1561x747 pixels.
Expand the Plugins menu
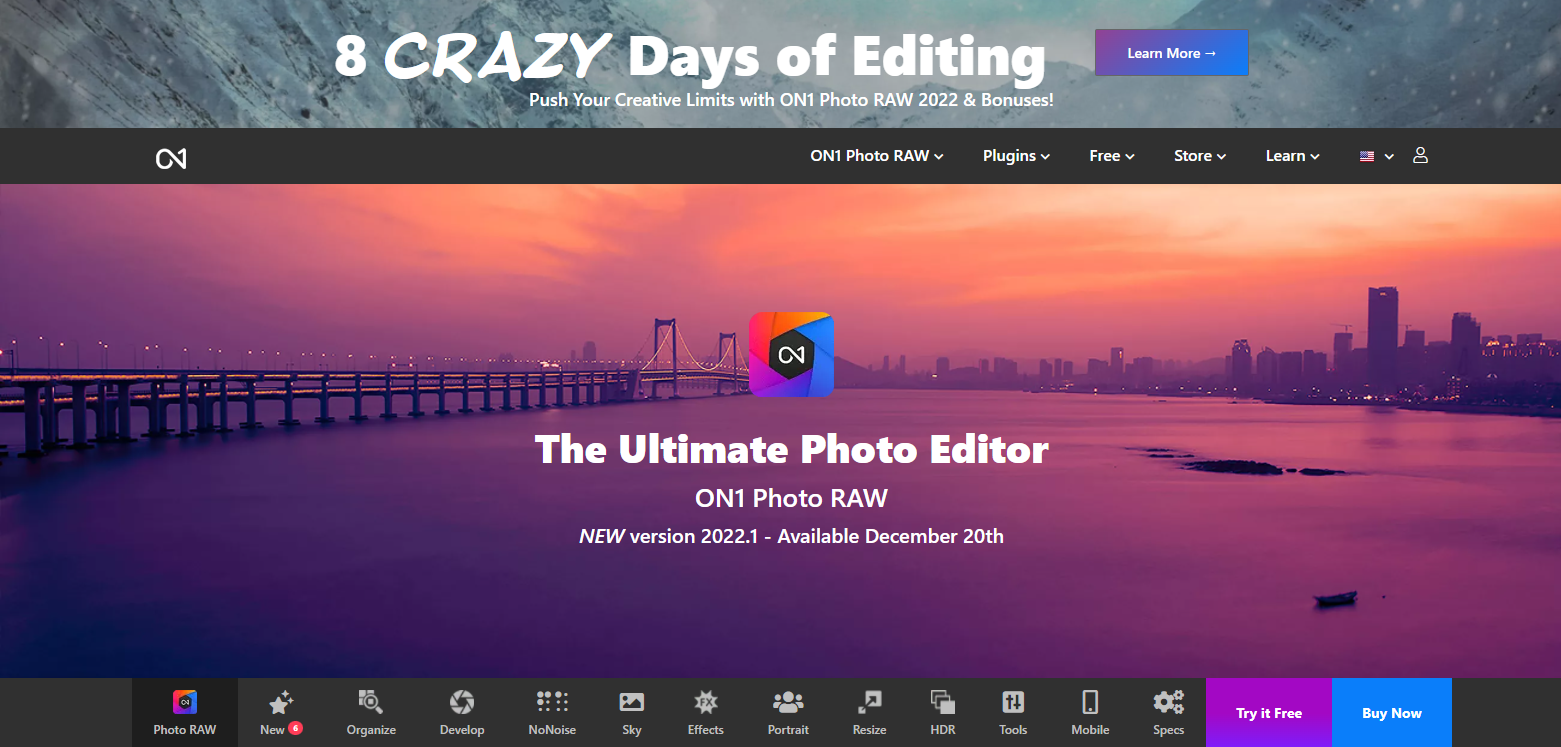click(1016, 156)
